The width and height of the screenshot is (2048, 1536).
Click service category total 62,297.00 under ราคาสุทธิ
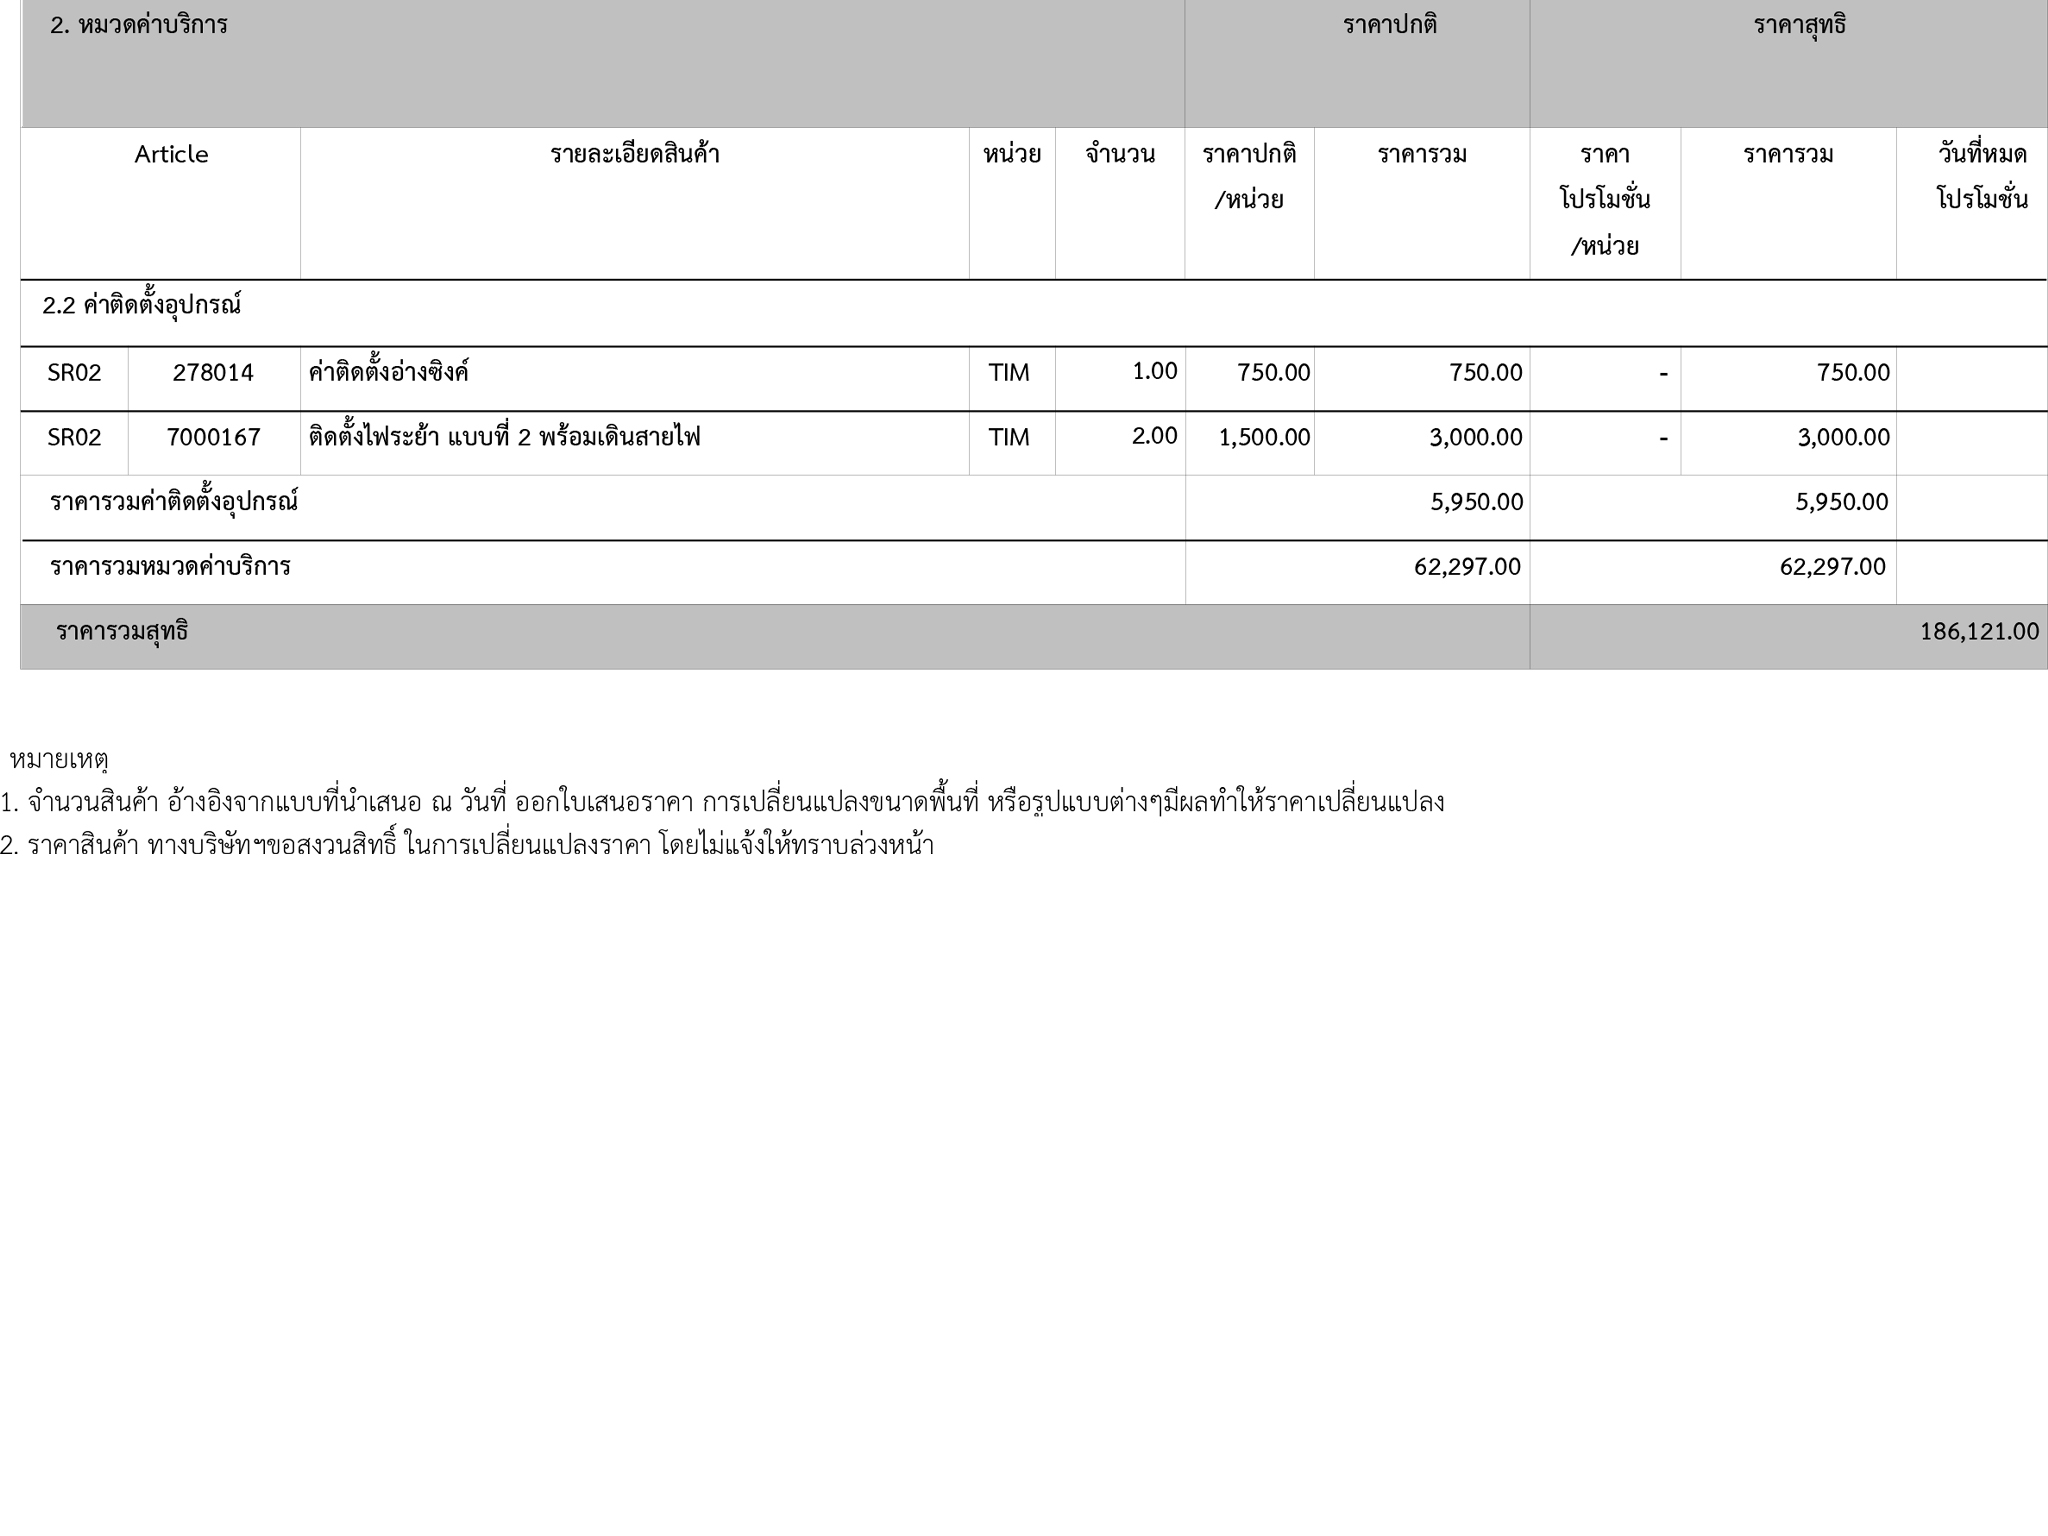pyautogui.click(x=1831, y=567)
